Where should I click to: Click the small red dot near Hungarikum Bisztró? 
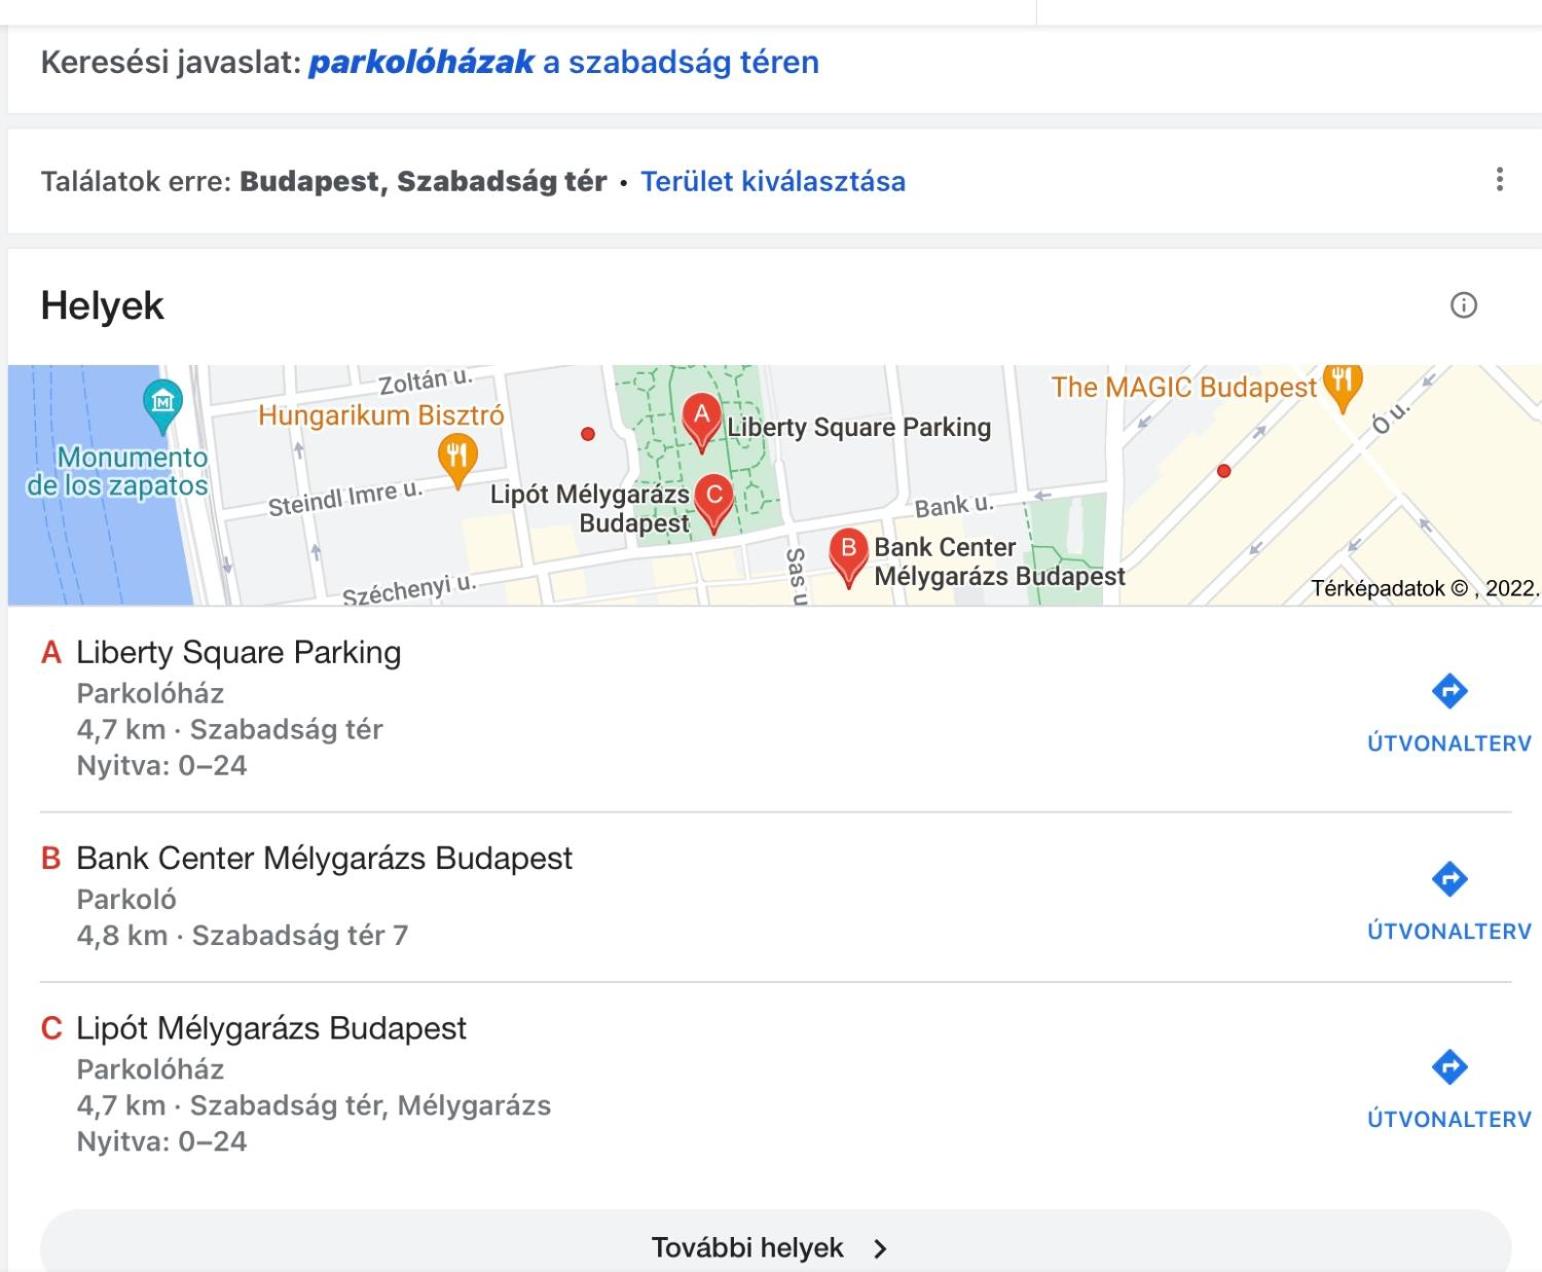click(588, 433)
